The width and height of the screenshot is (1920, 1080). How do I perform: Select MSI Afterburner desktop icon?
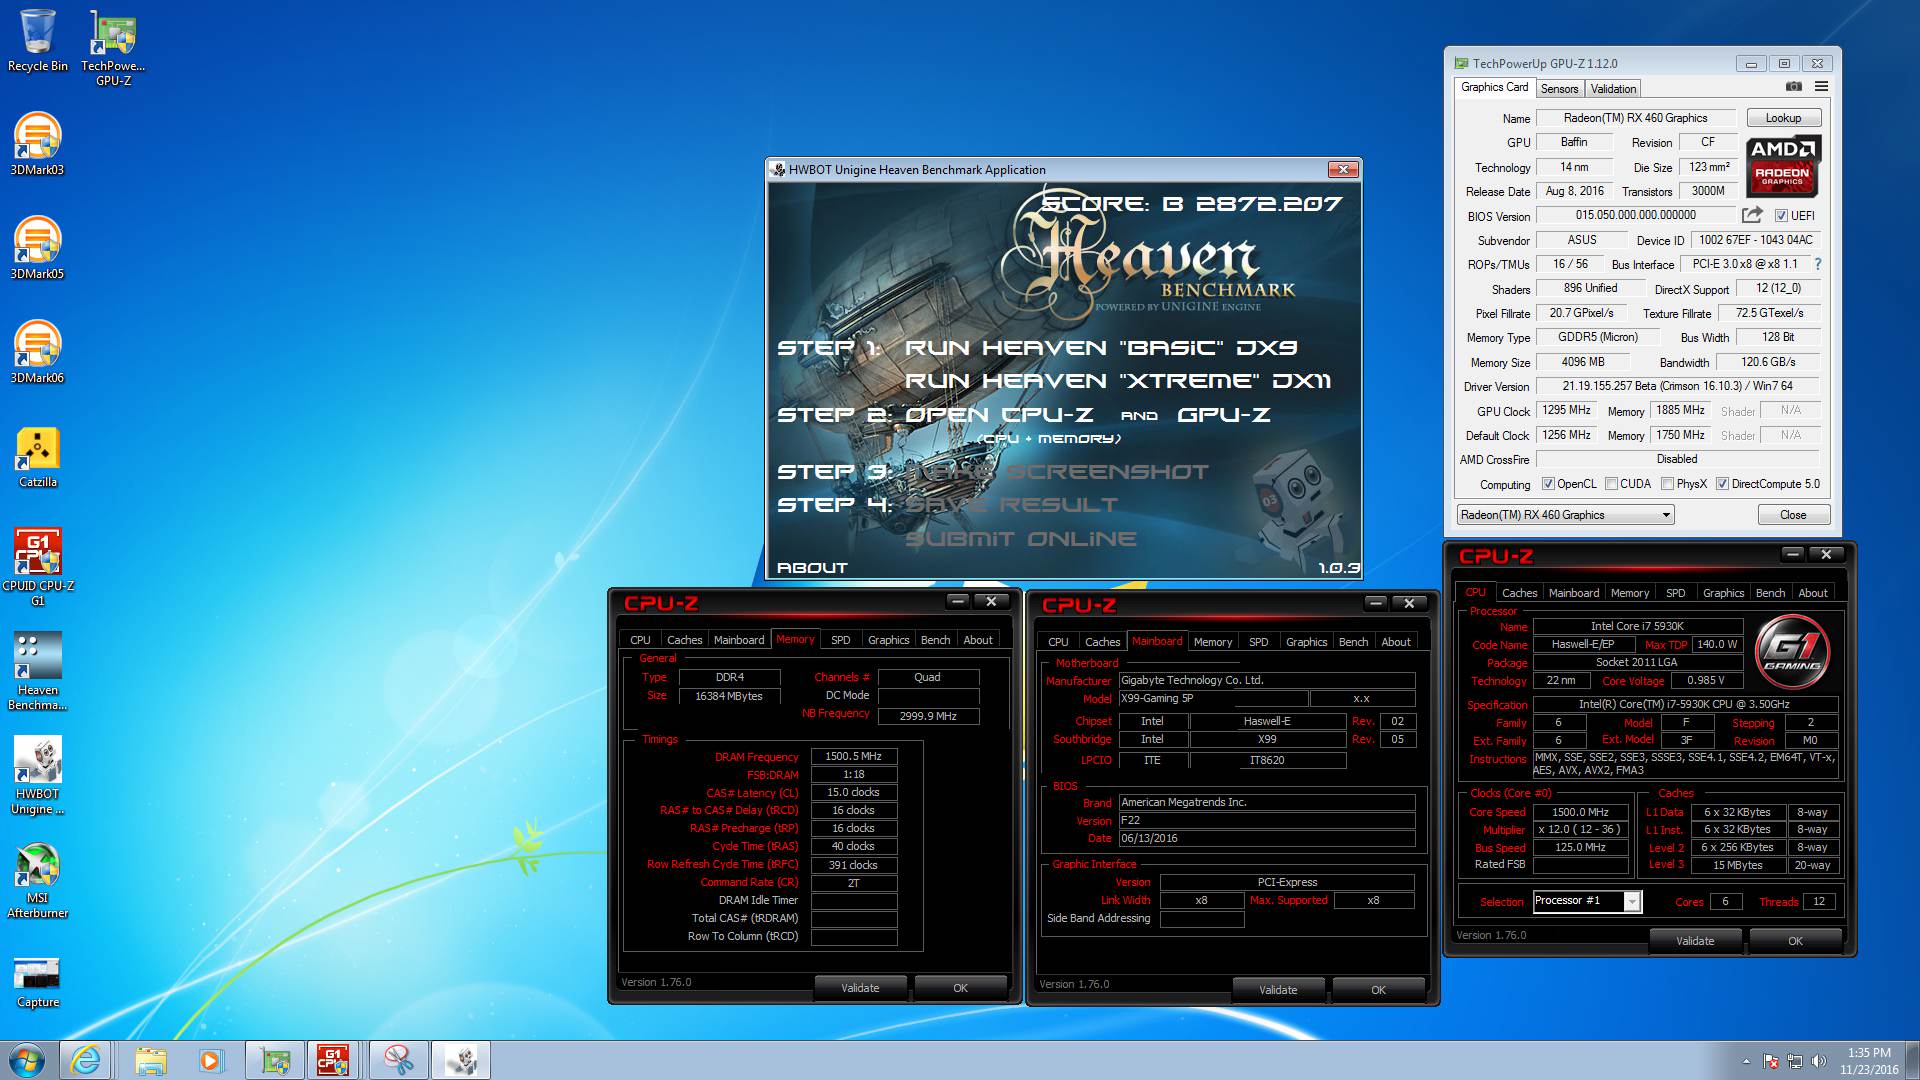click(x=38, y=880)
